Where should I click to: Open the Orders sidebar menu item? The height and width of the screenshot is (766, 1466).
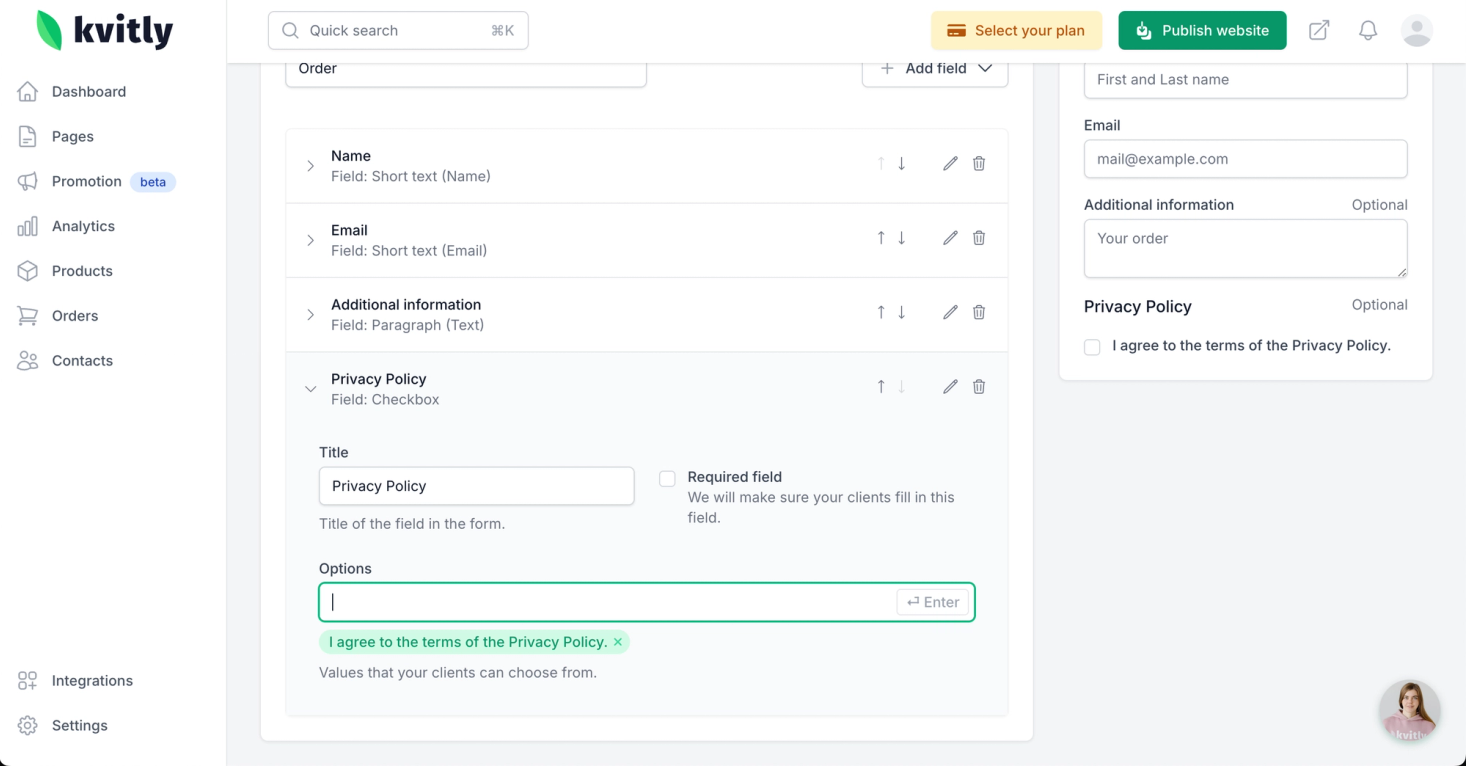75,316
